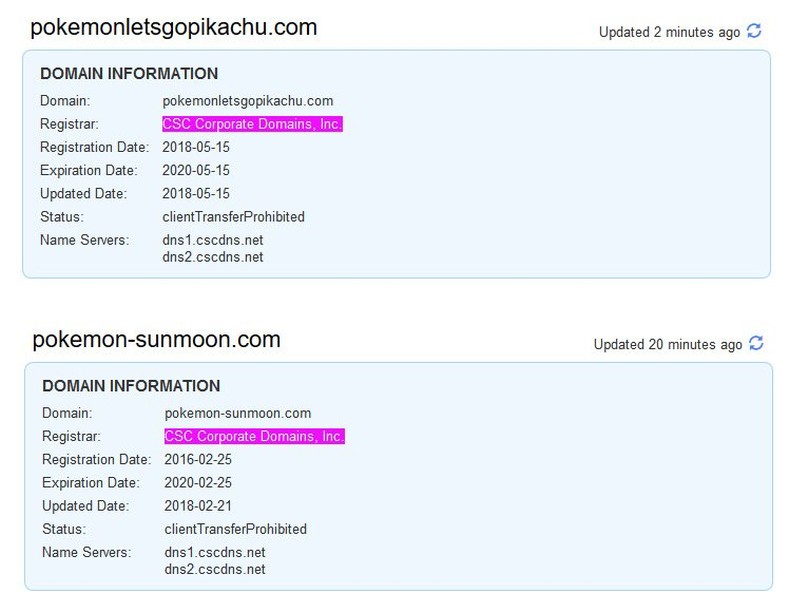Click the 2020-02-25 Expiration Date value
The image size is (790, 613).
(196, 482)
